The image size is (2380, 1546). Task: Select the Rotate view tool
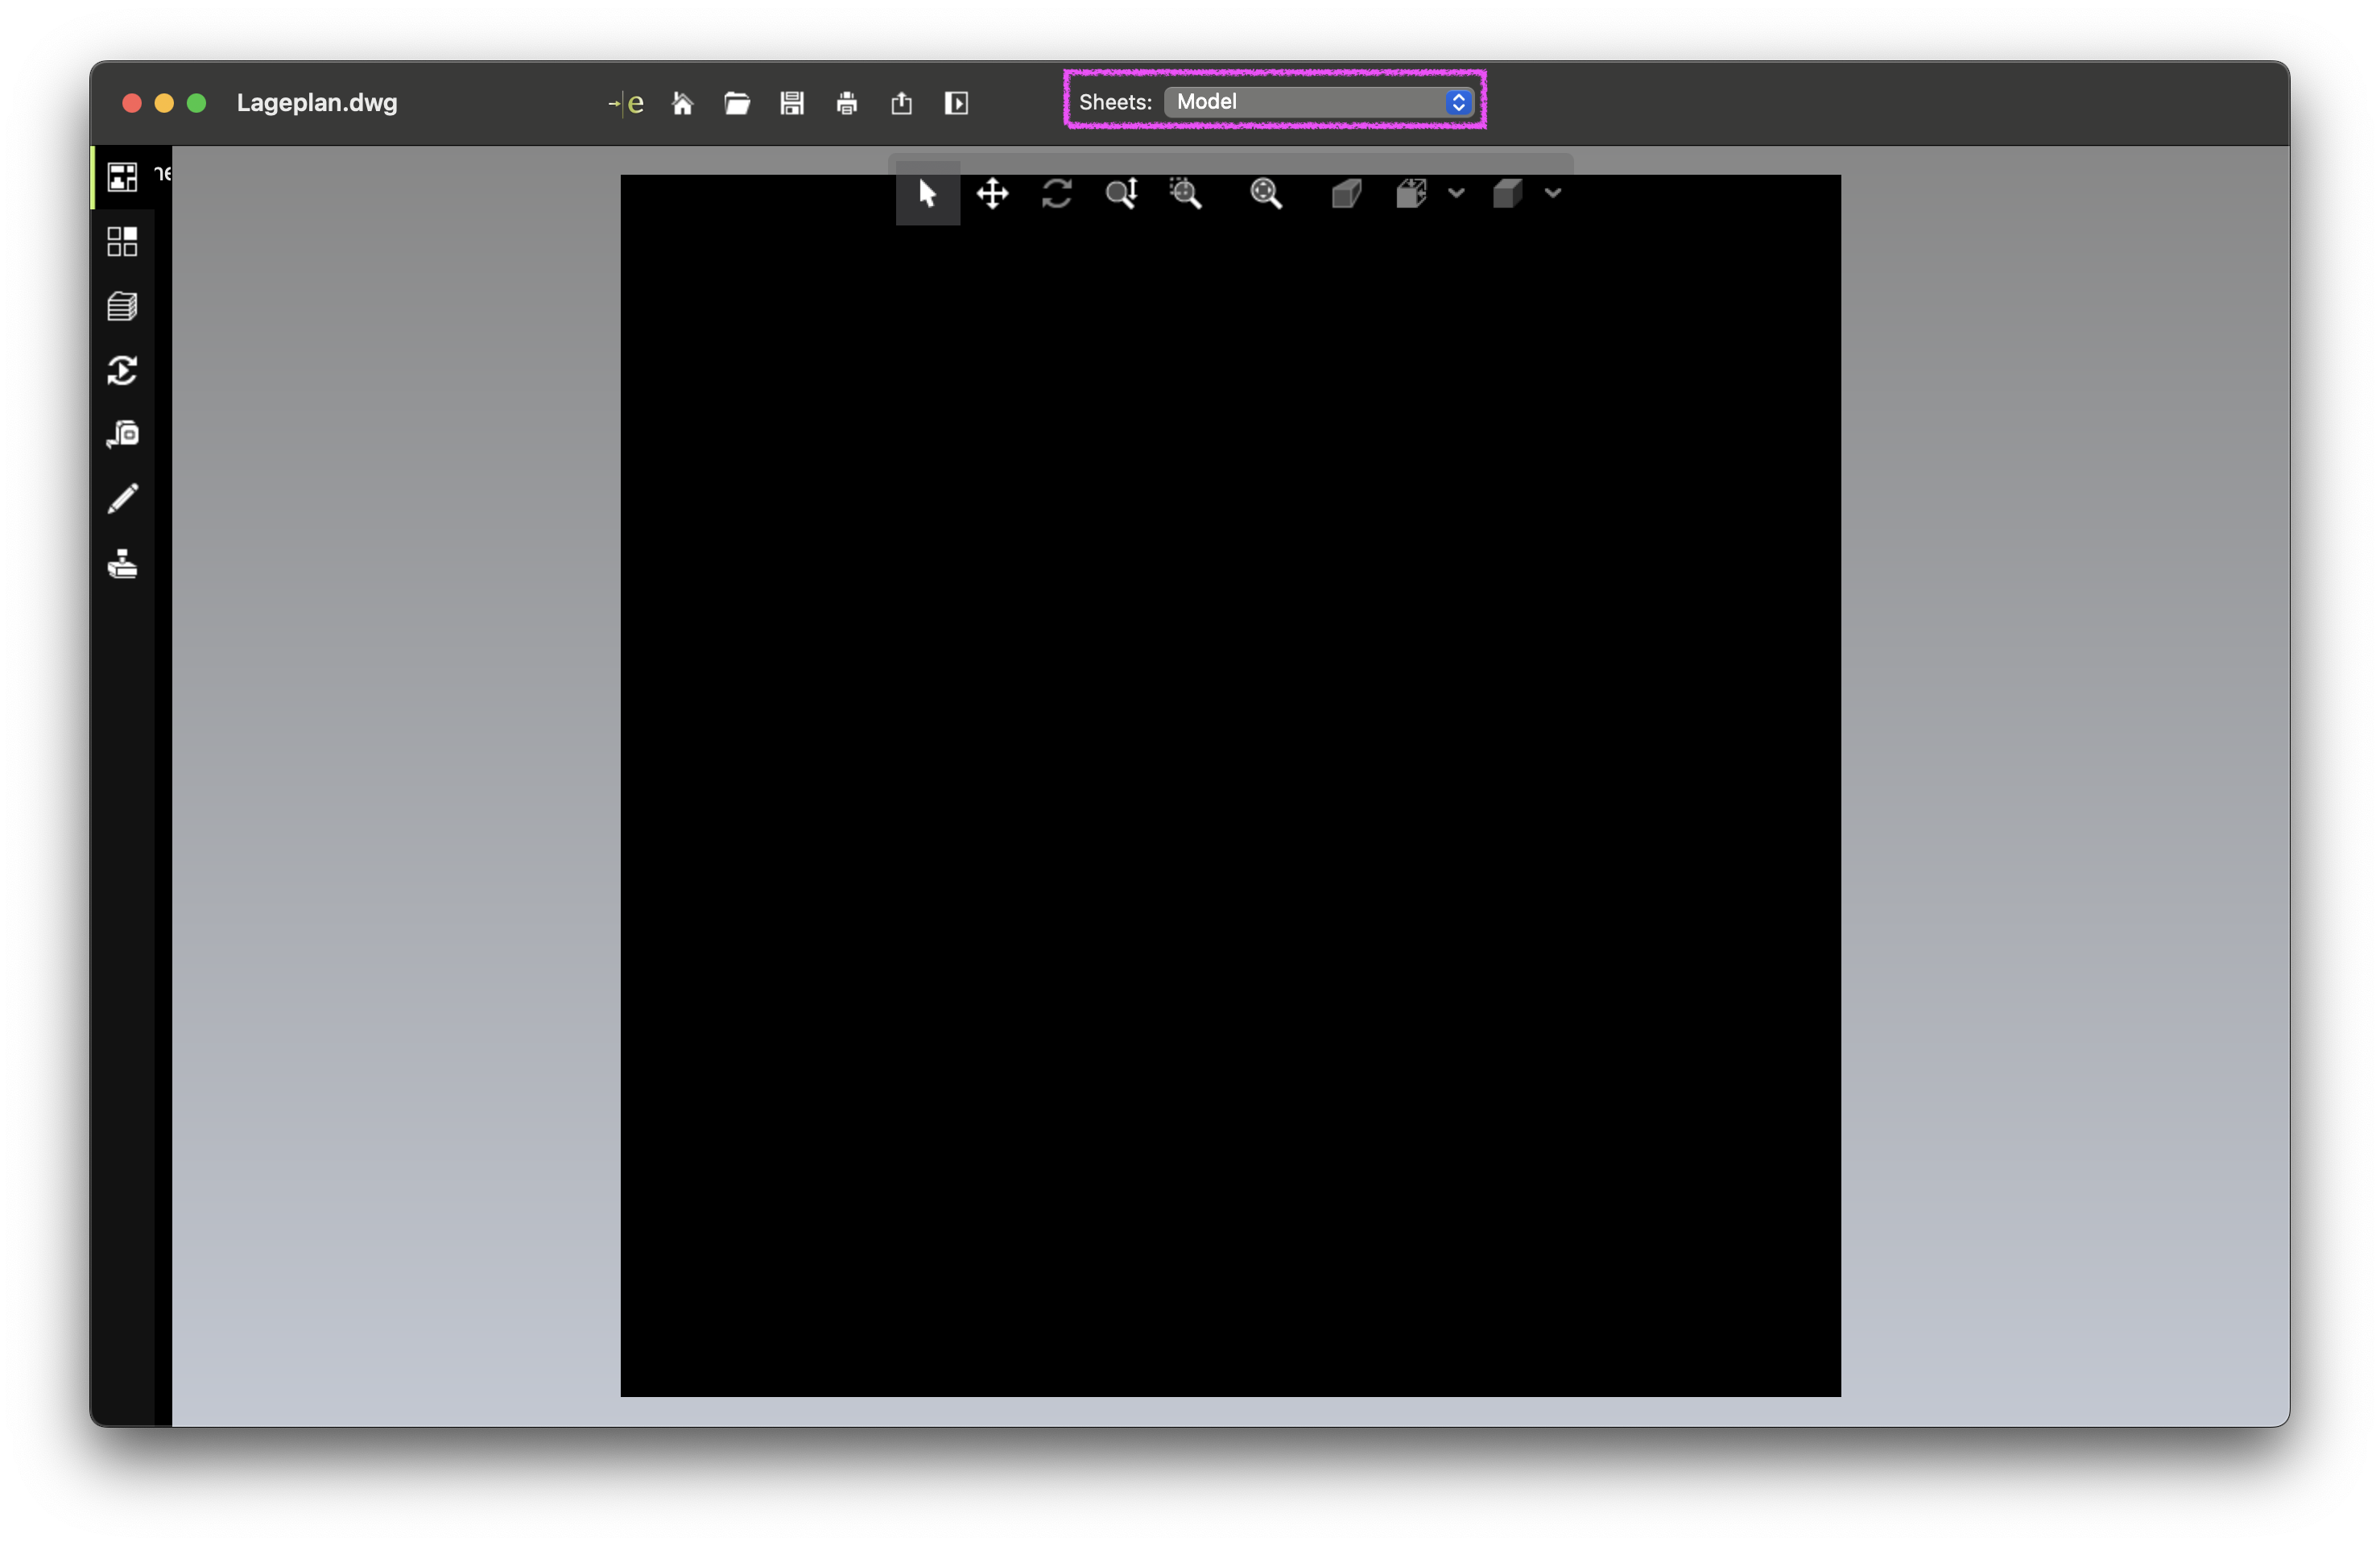point(1057,193)
